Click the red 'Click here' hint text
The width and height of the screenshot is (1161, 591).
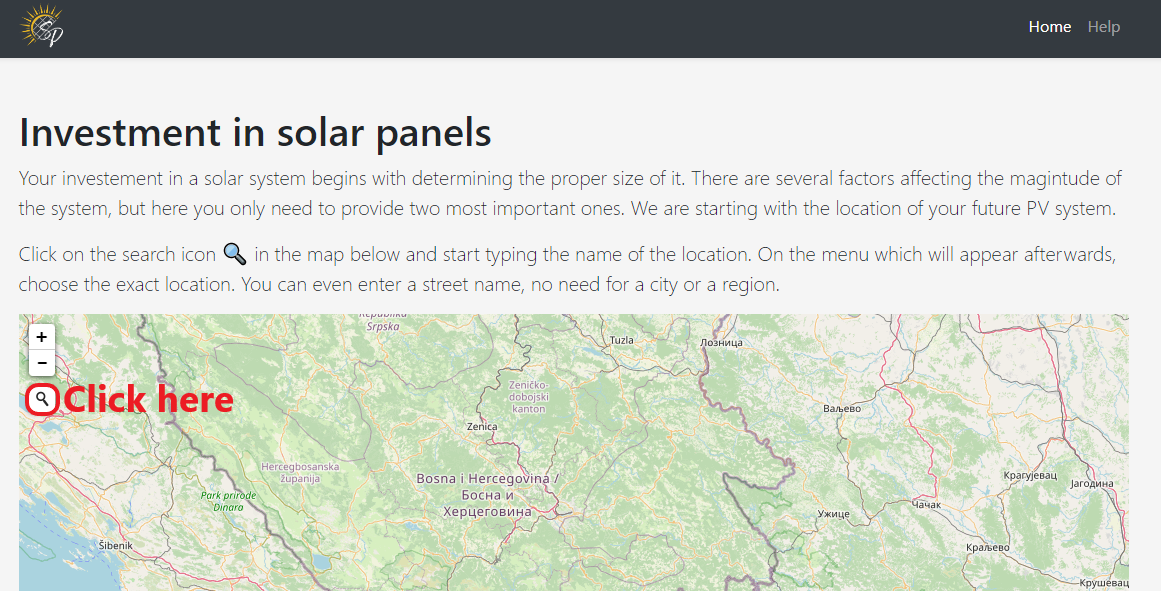click(x=149, y=400)
